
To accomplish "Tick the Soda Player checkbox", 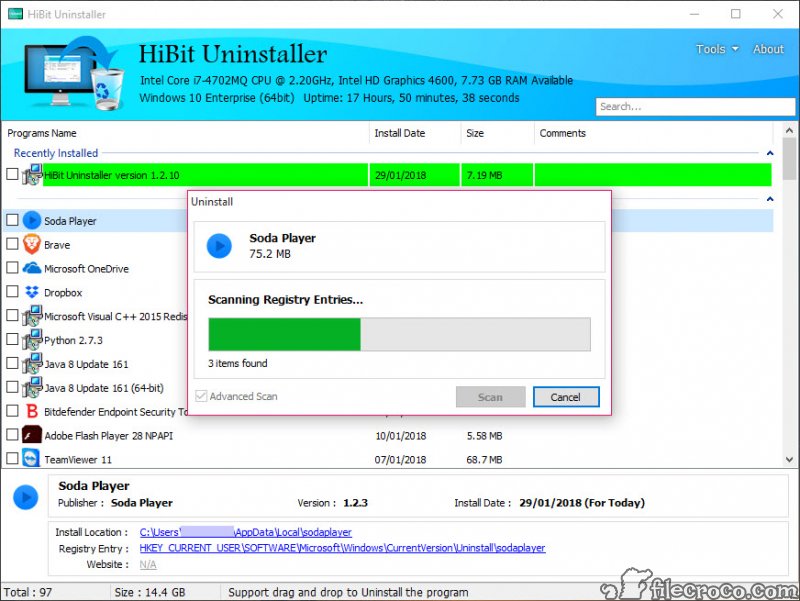I will tap(12, 220).
